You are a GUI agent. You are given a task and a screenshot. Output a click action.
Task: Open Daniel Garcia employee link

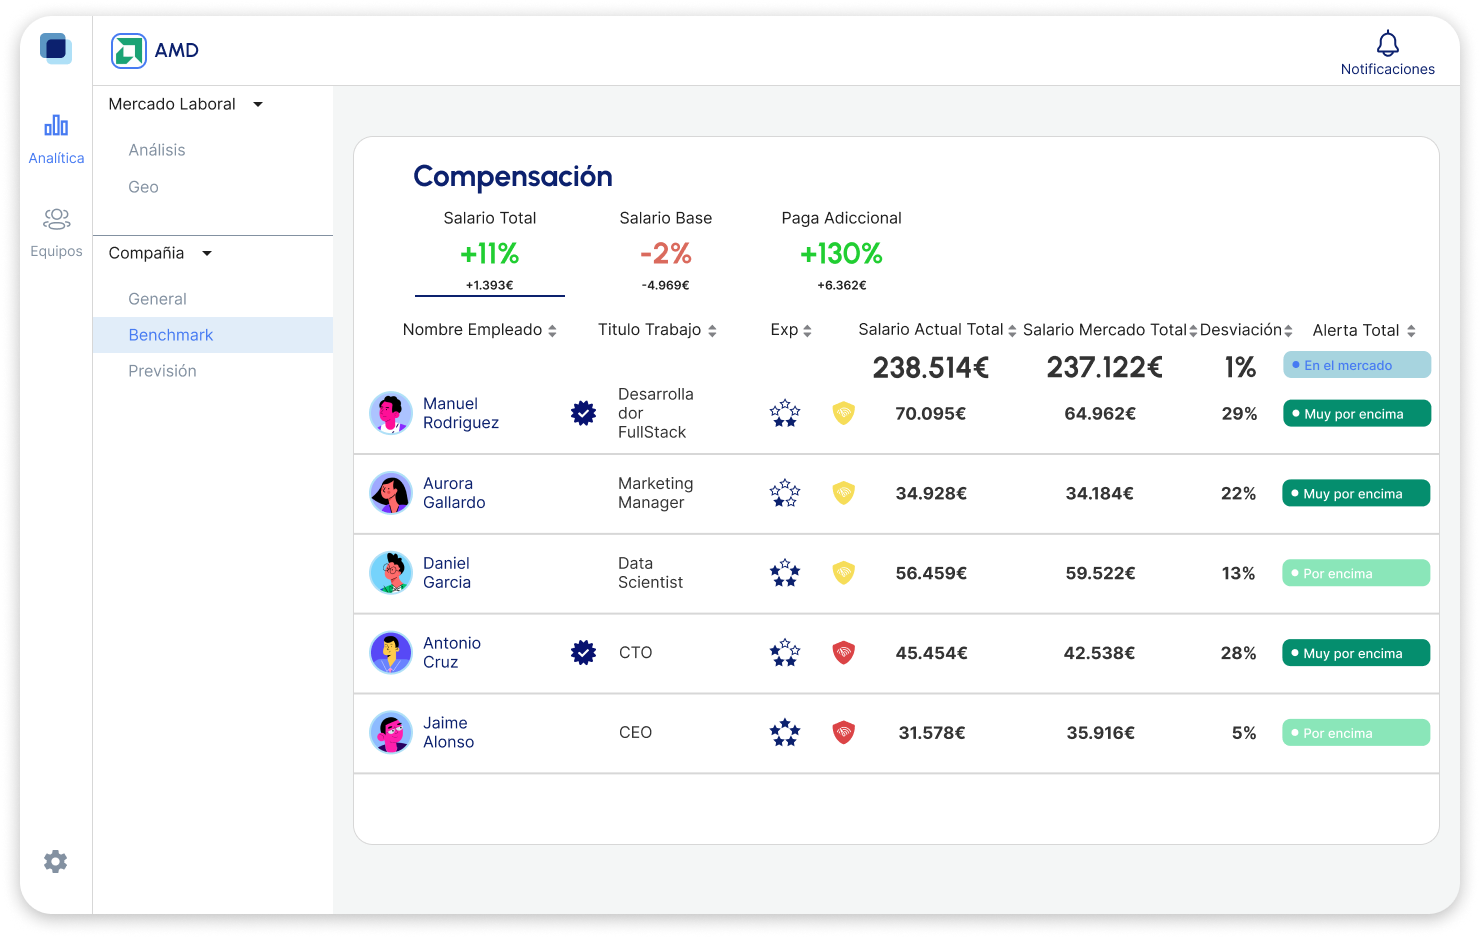[x=447, y=573]
